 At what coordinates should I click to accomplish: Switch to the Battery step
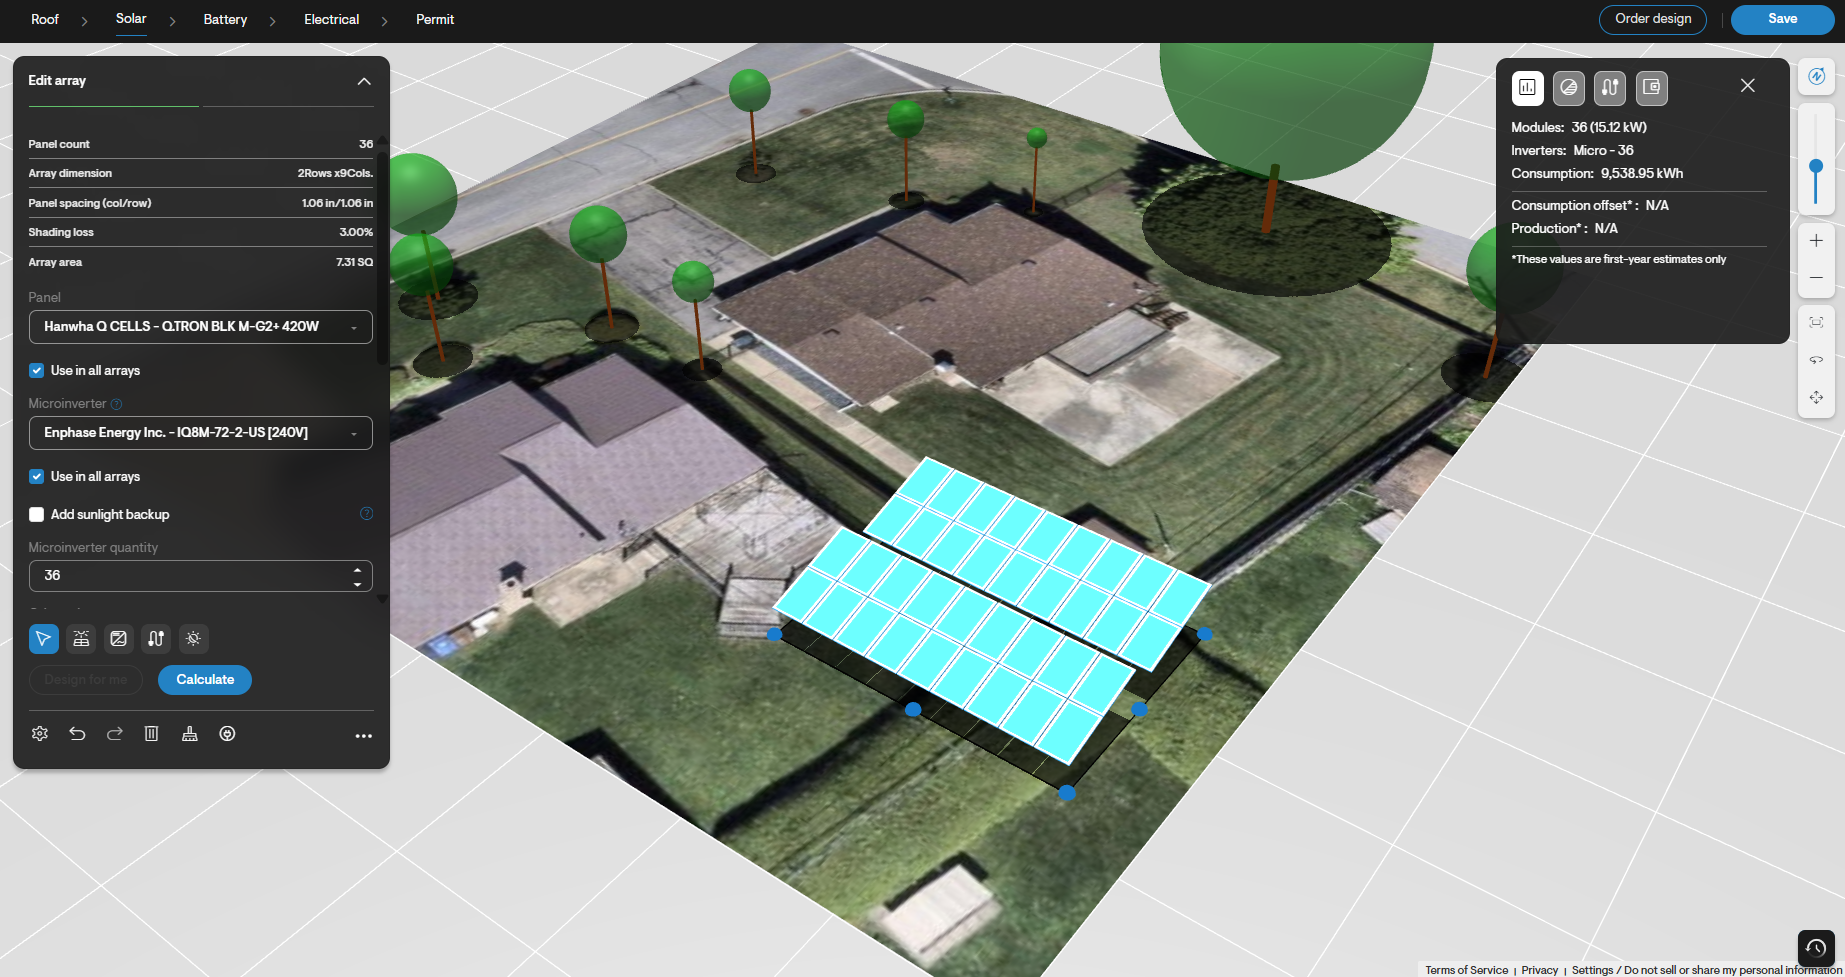point(225,20)
